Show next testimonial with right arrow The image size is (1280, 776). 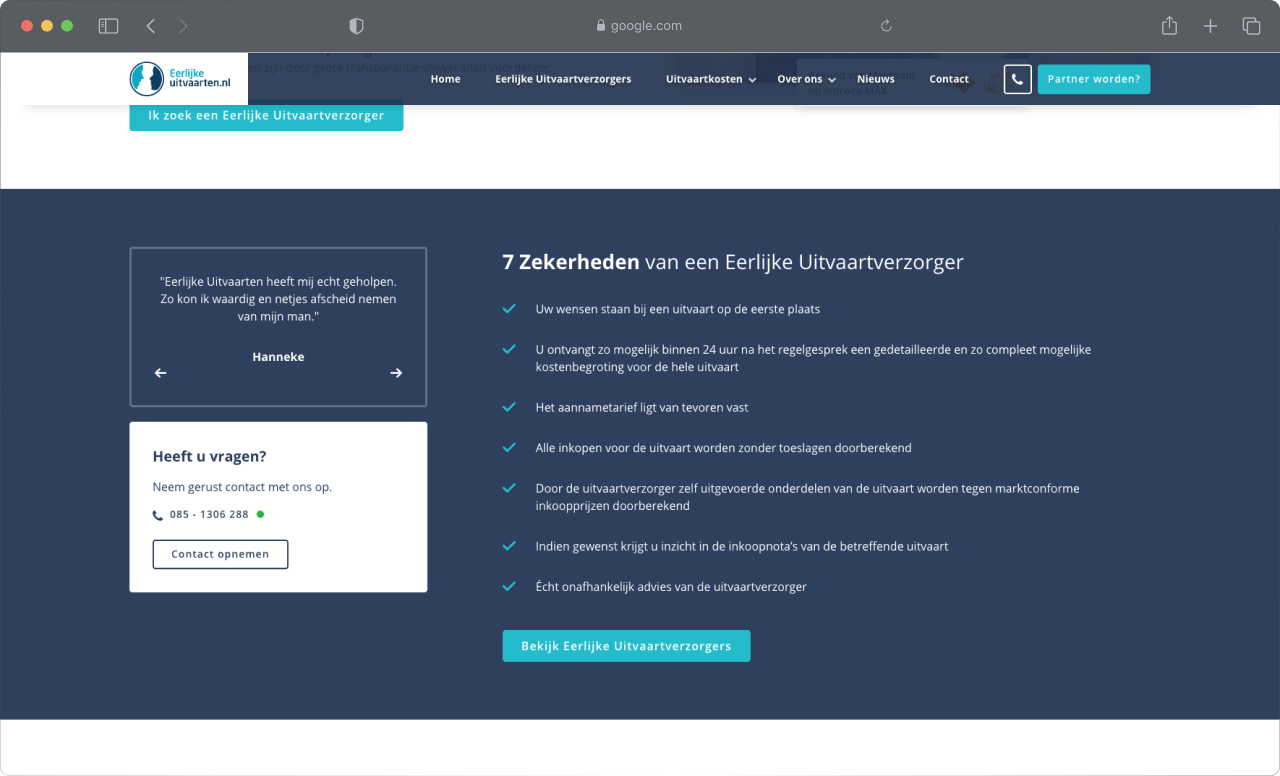pos(396,373)
